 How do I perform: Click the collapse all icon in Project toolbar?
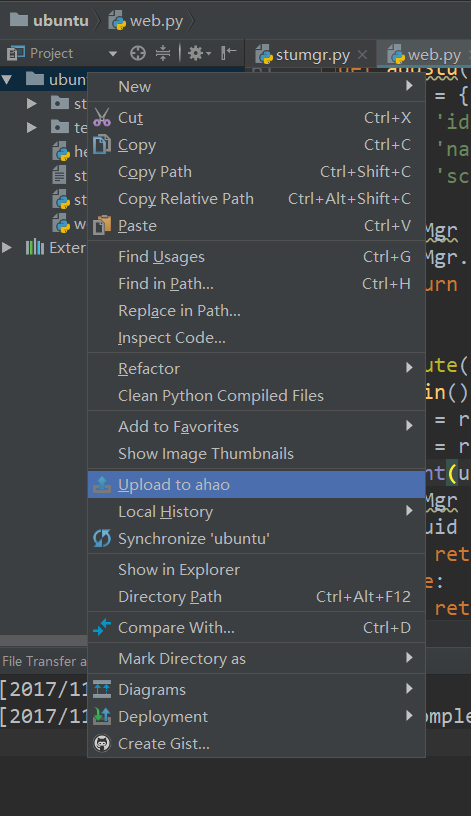click(163, 53)
